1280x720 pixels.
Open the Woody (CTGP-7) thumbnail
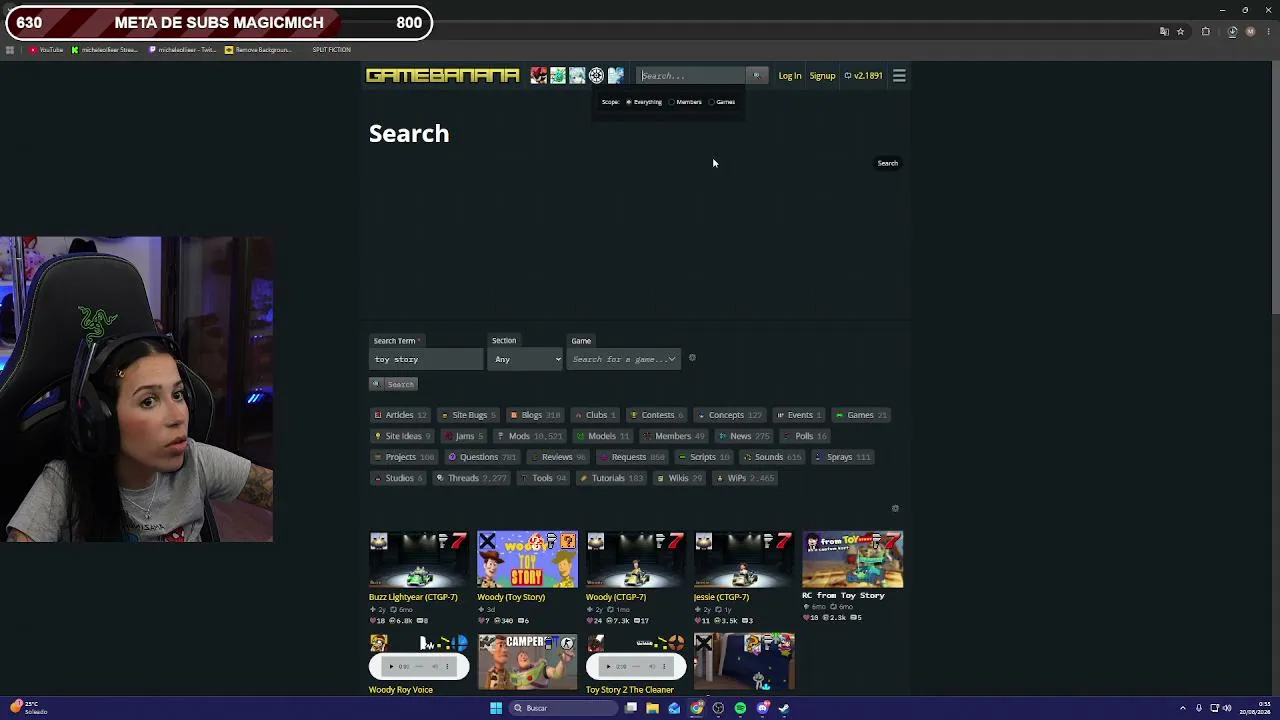coord(636,559)
